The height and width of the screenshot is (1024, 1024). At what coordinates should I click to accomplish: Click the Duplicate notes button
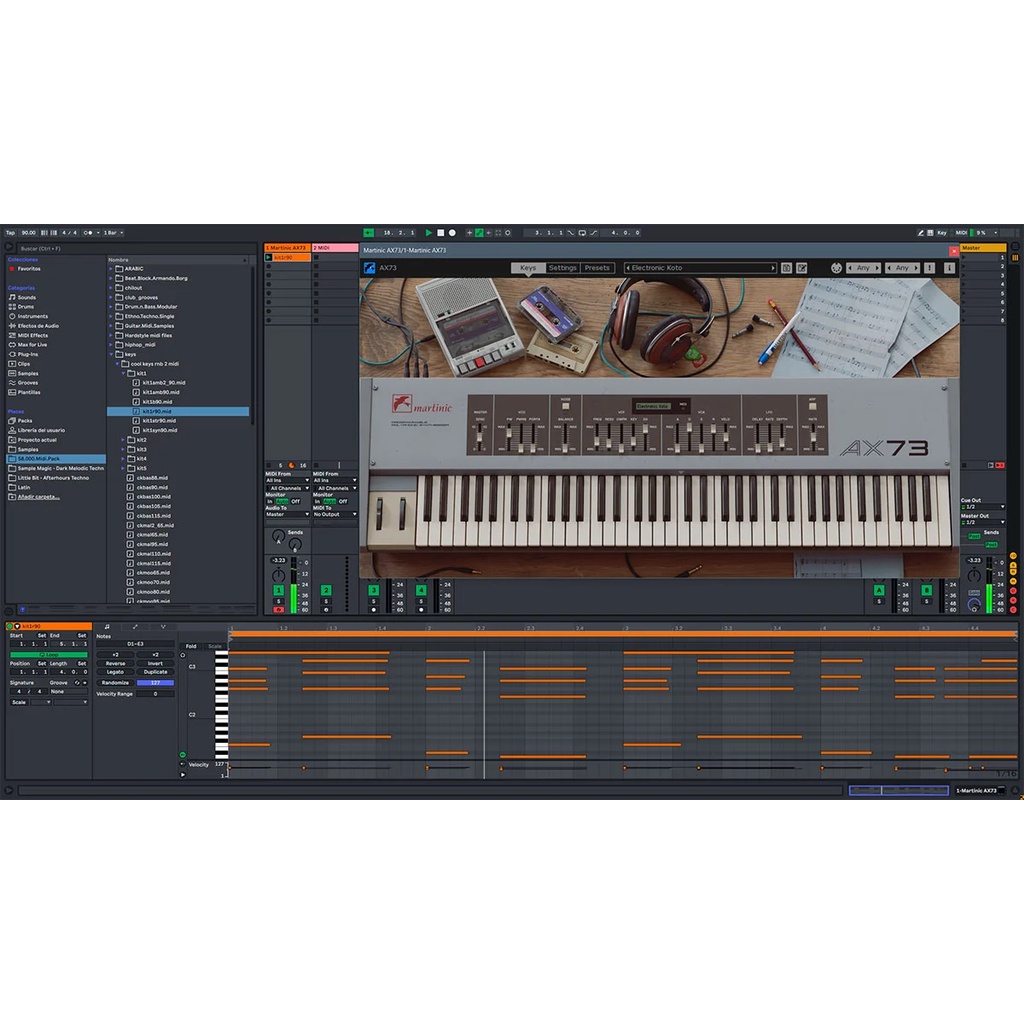[x=155, y=672]
